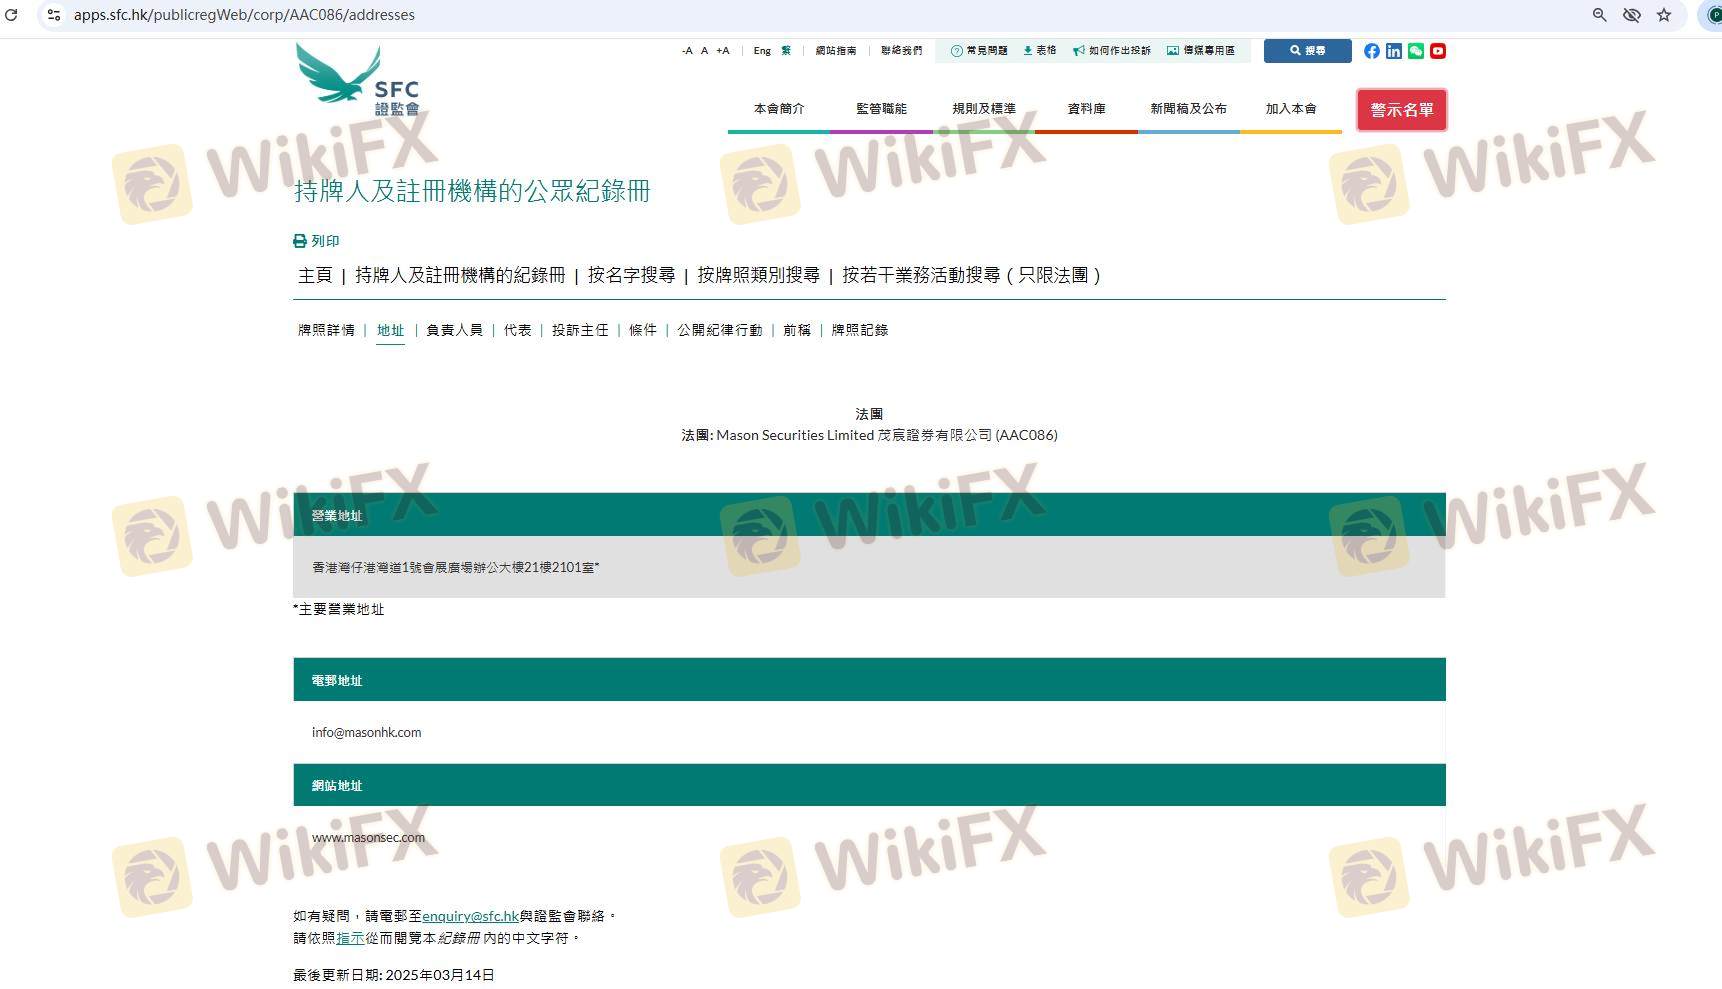Open 聯絡我們 contact link
The image size is (1722, 989).
(x=902, y=51)
